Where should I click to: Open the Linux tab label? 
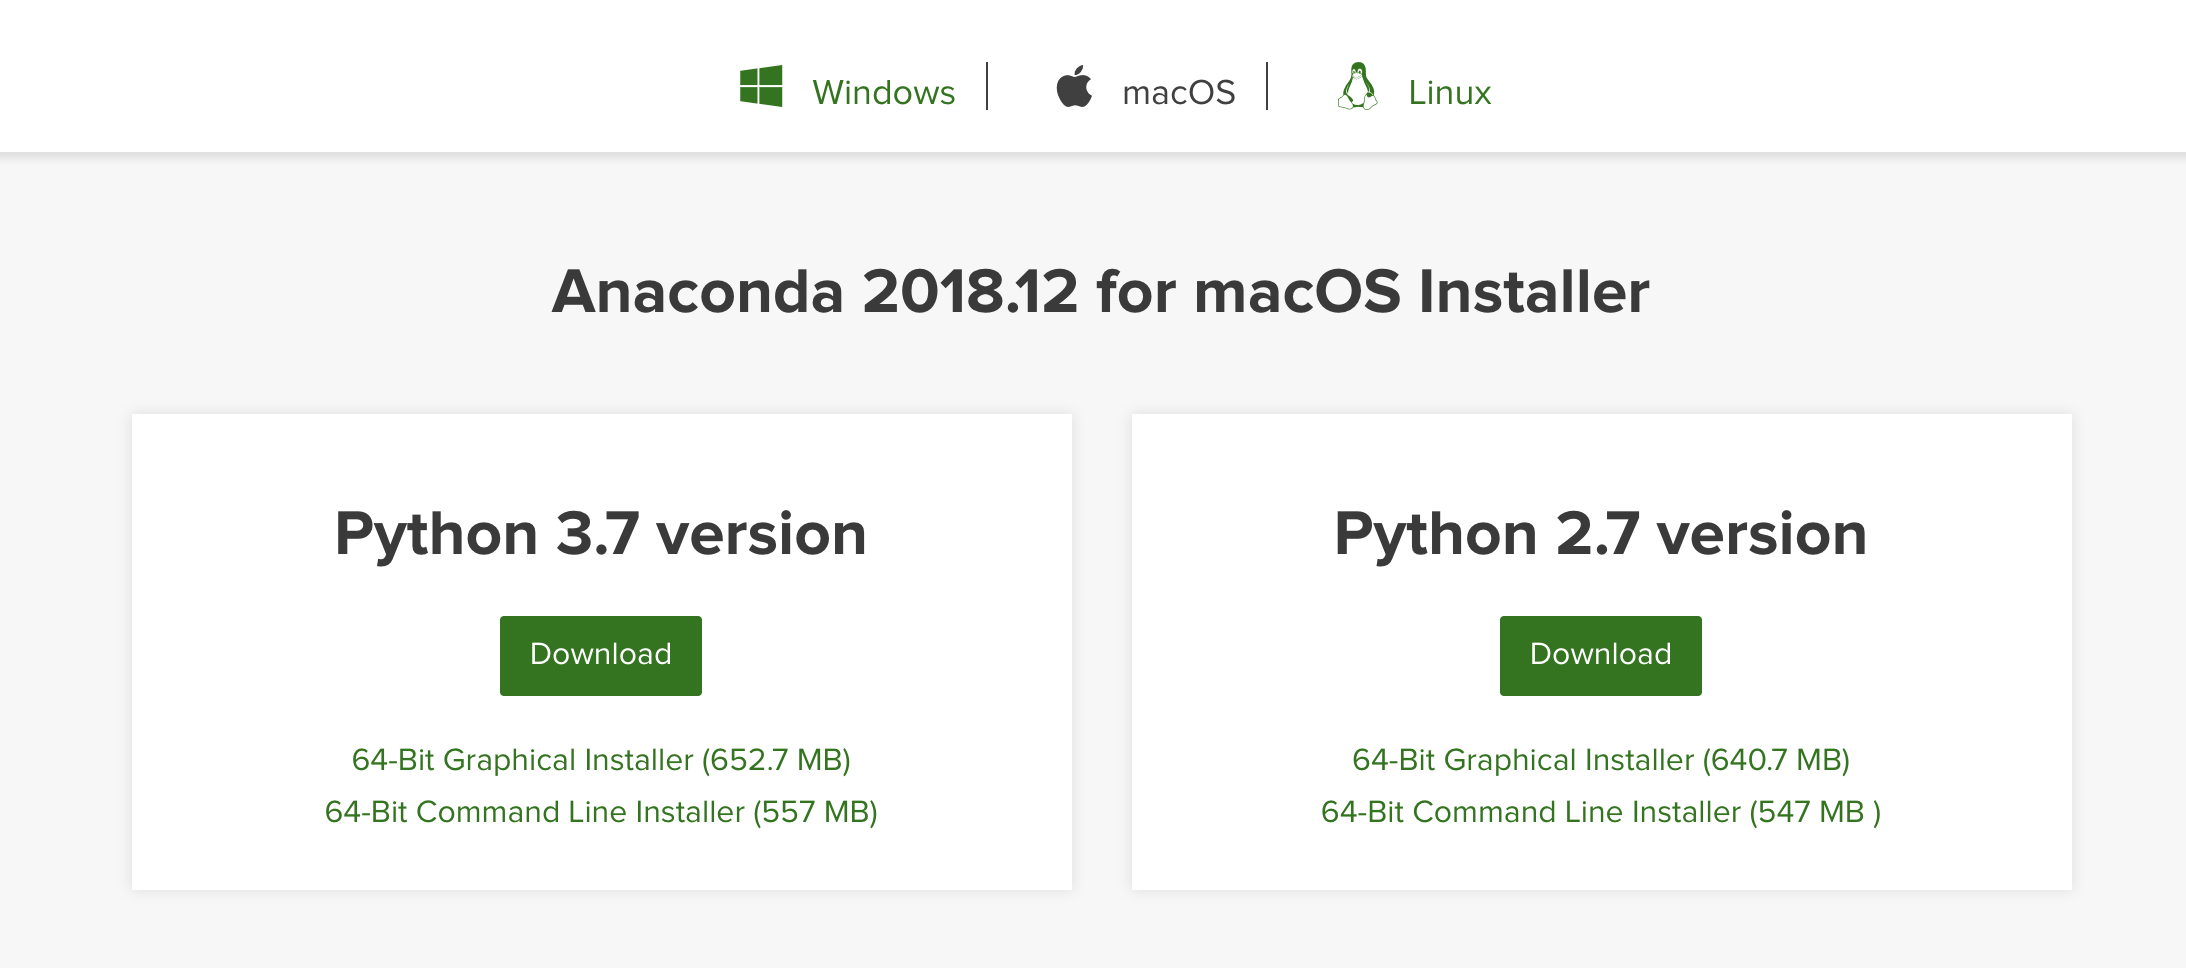click(1449, 92)
